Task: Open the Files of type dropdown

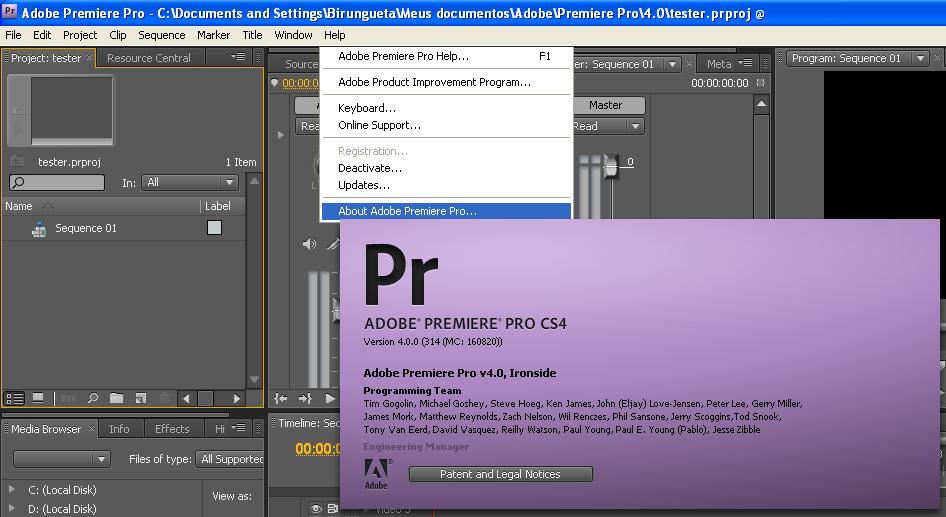Action: pyautogui.click(x=230, y=459)
